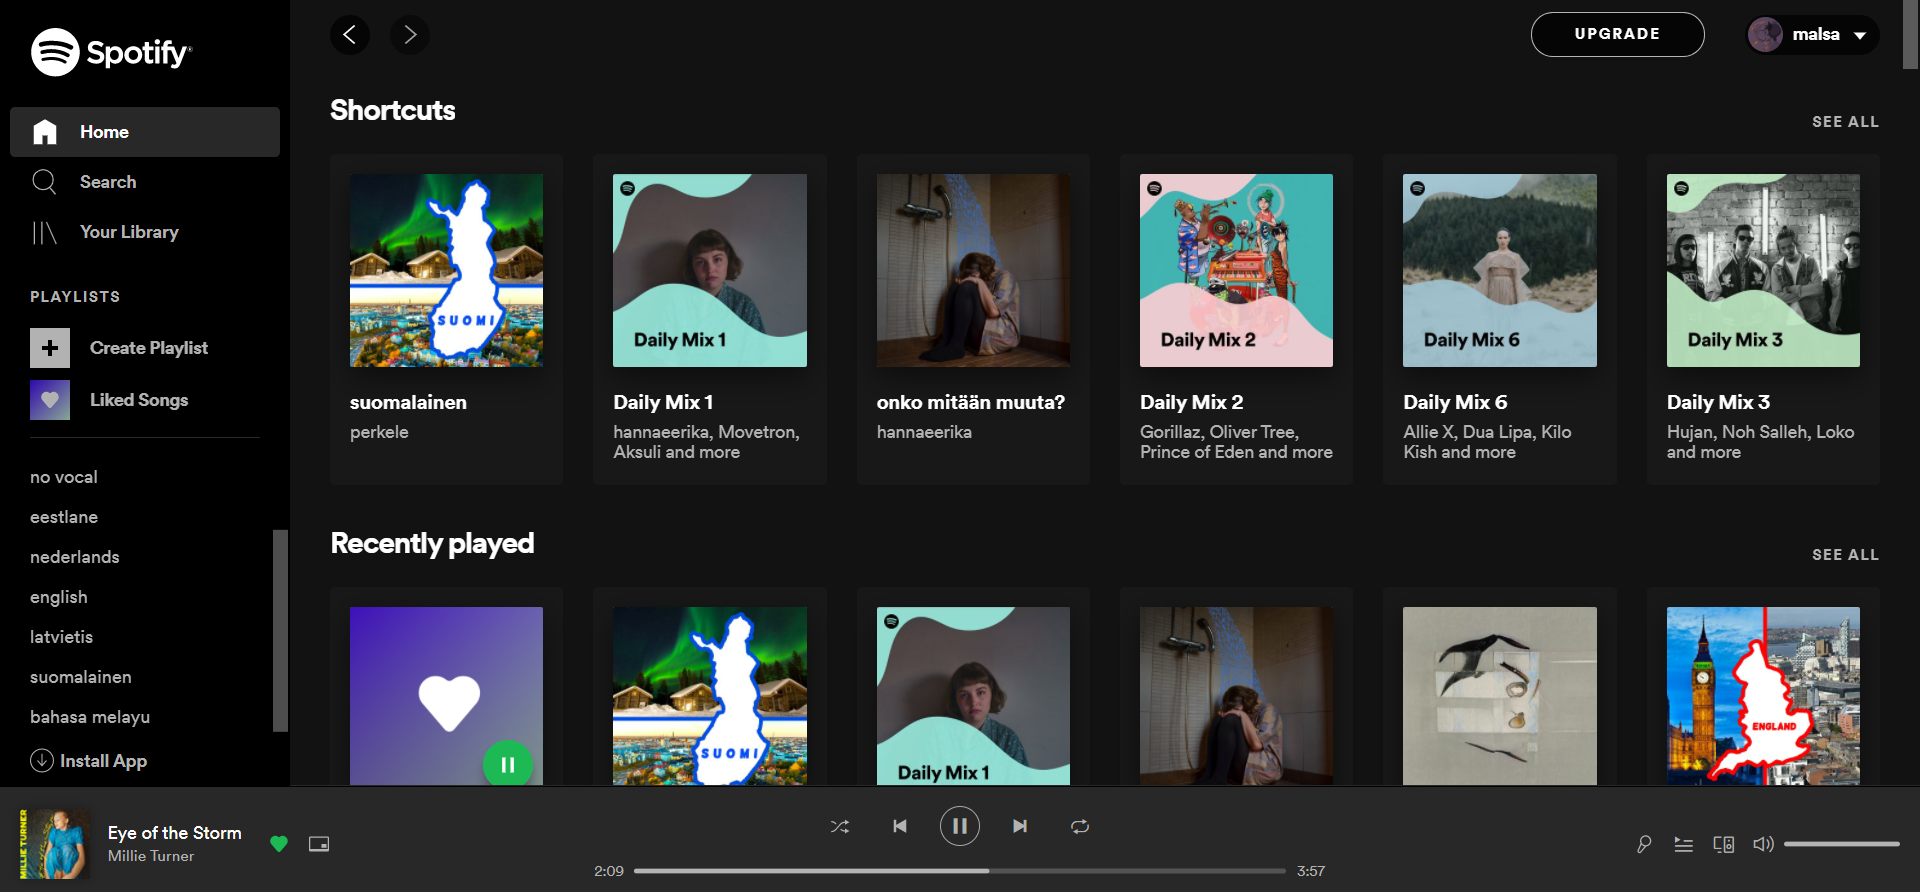The height and width of the screenshot is (892, 1920).
Task: Open picture-in-picture mini player icon
Action: point(319,844)
